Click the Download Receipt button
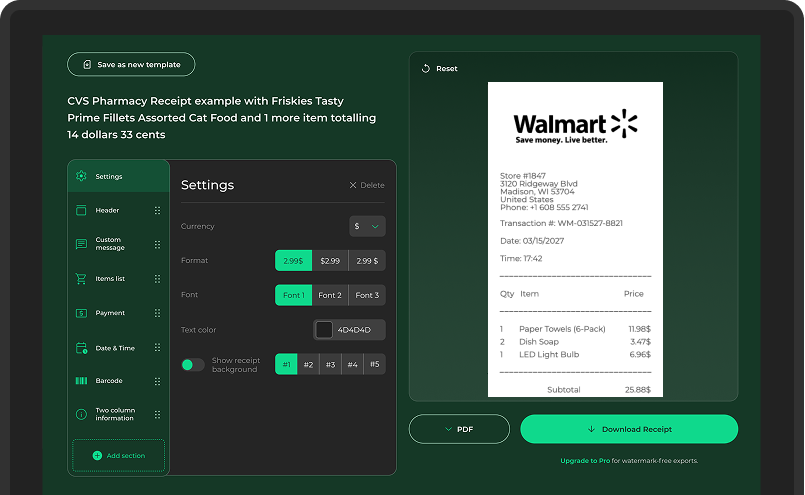 pos(629,429)
